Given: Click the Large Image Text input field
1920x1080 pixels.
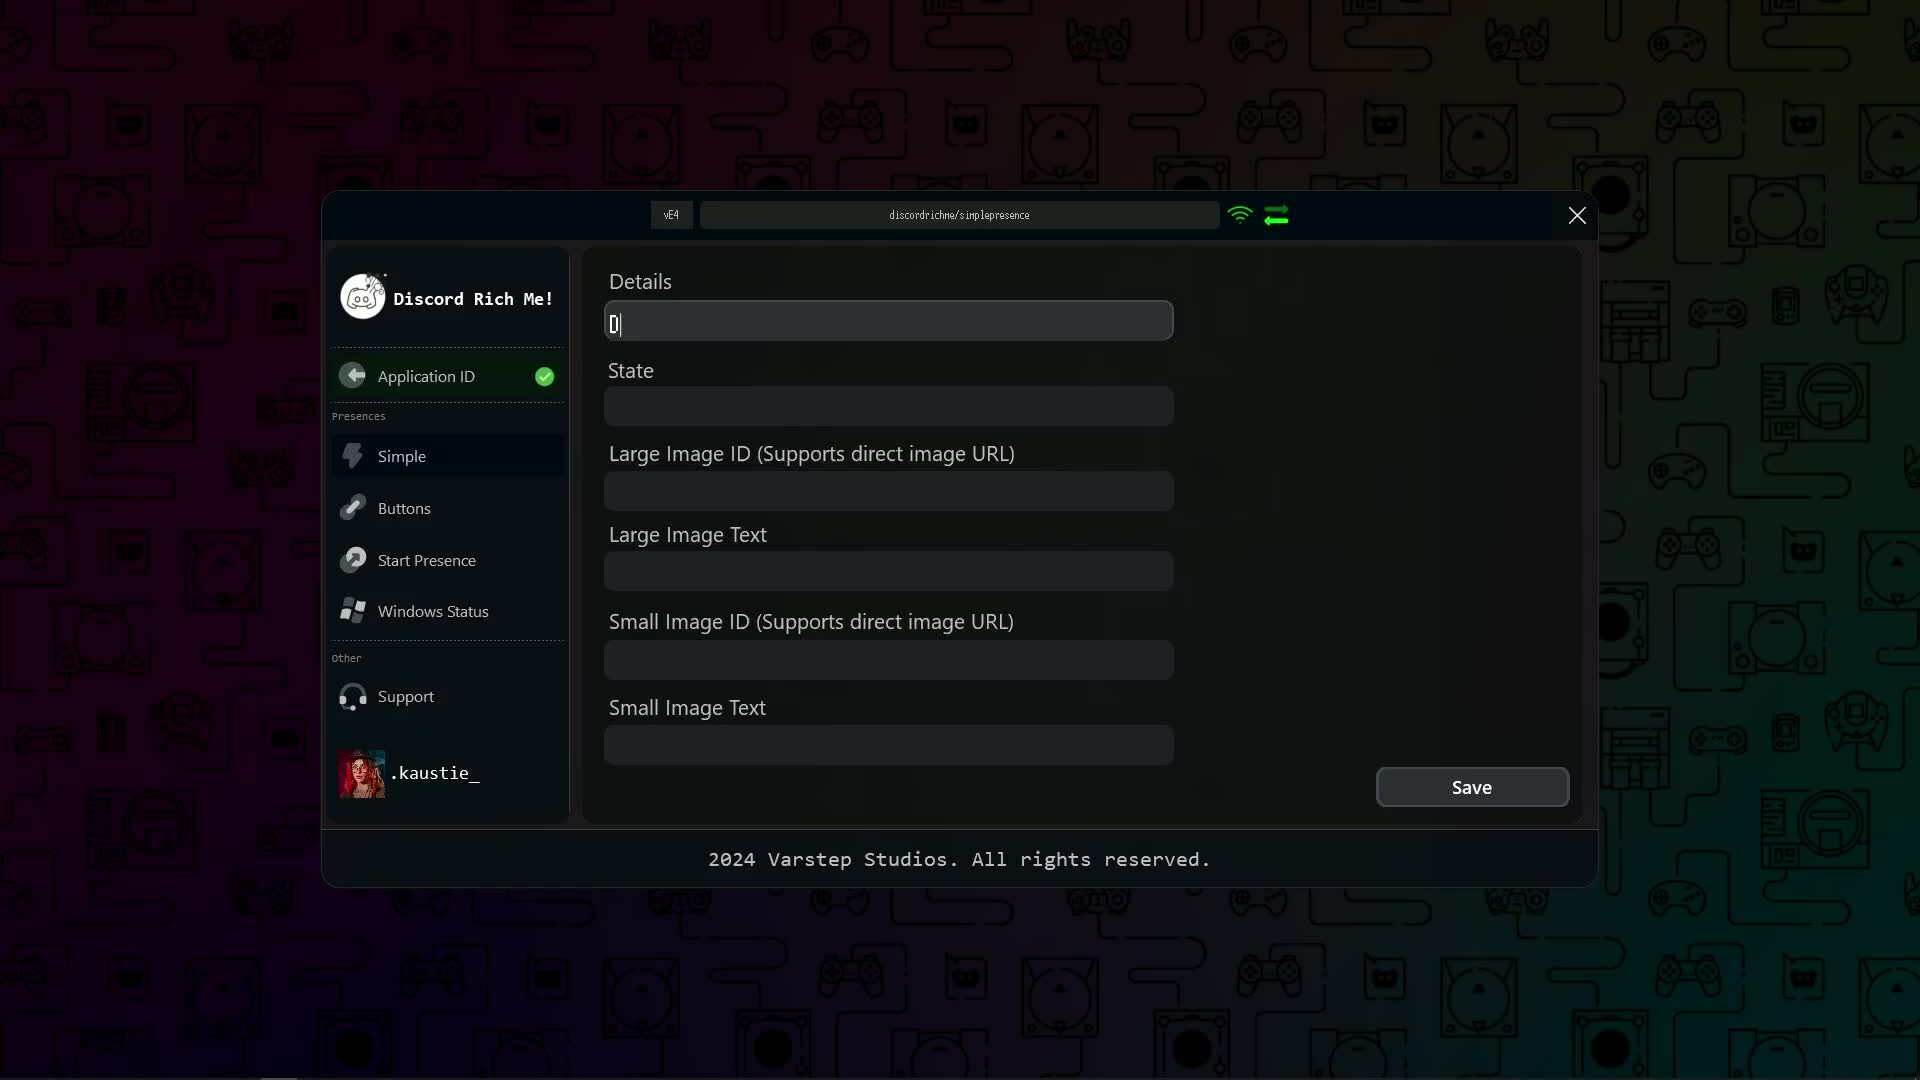Looking at the screenshot, I should click(x=888, y=571).
